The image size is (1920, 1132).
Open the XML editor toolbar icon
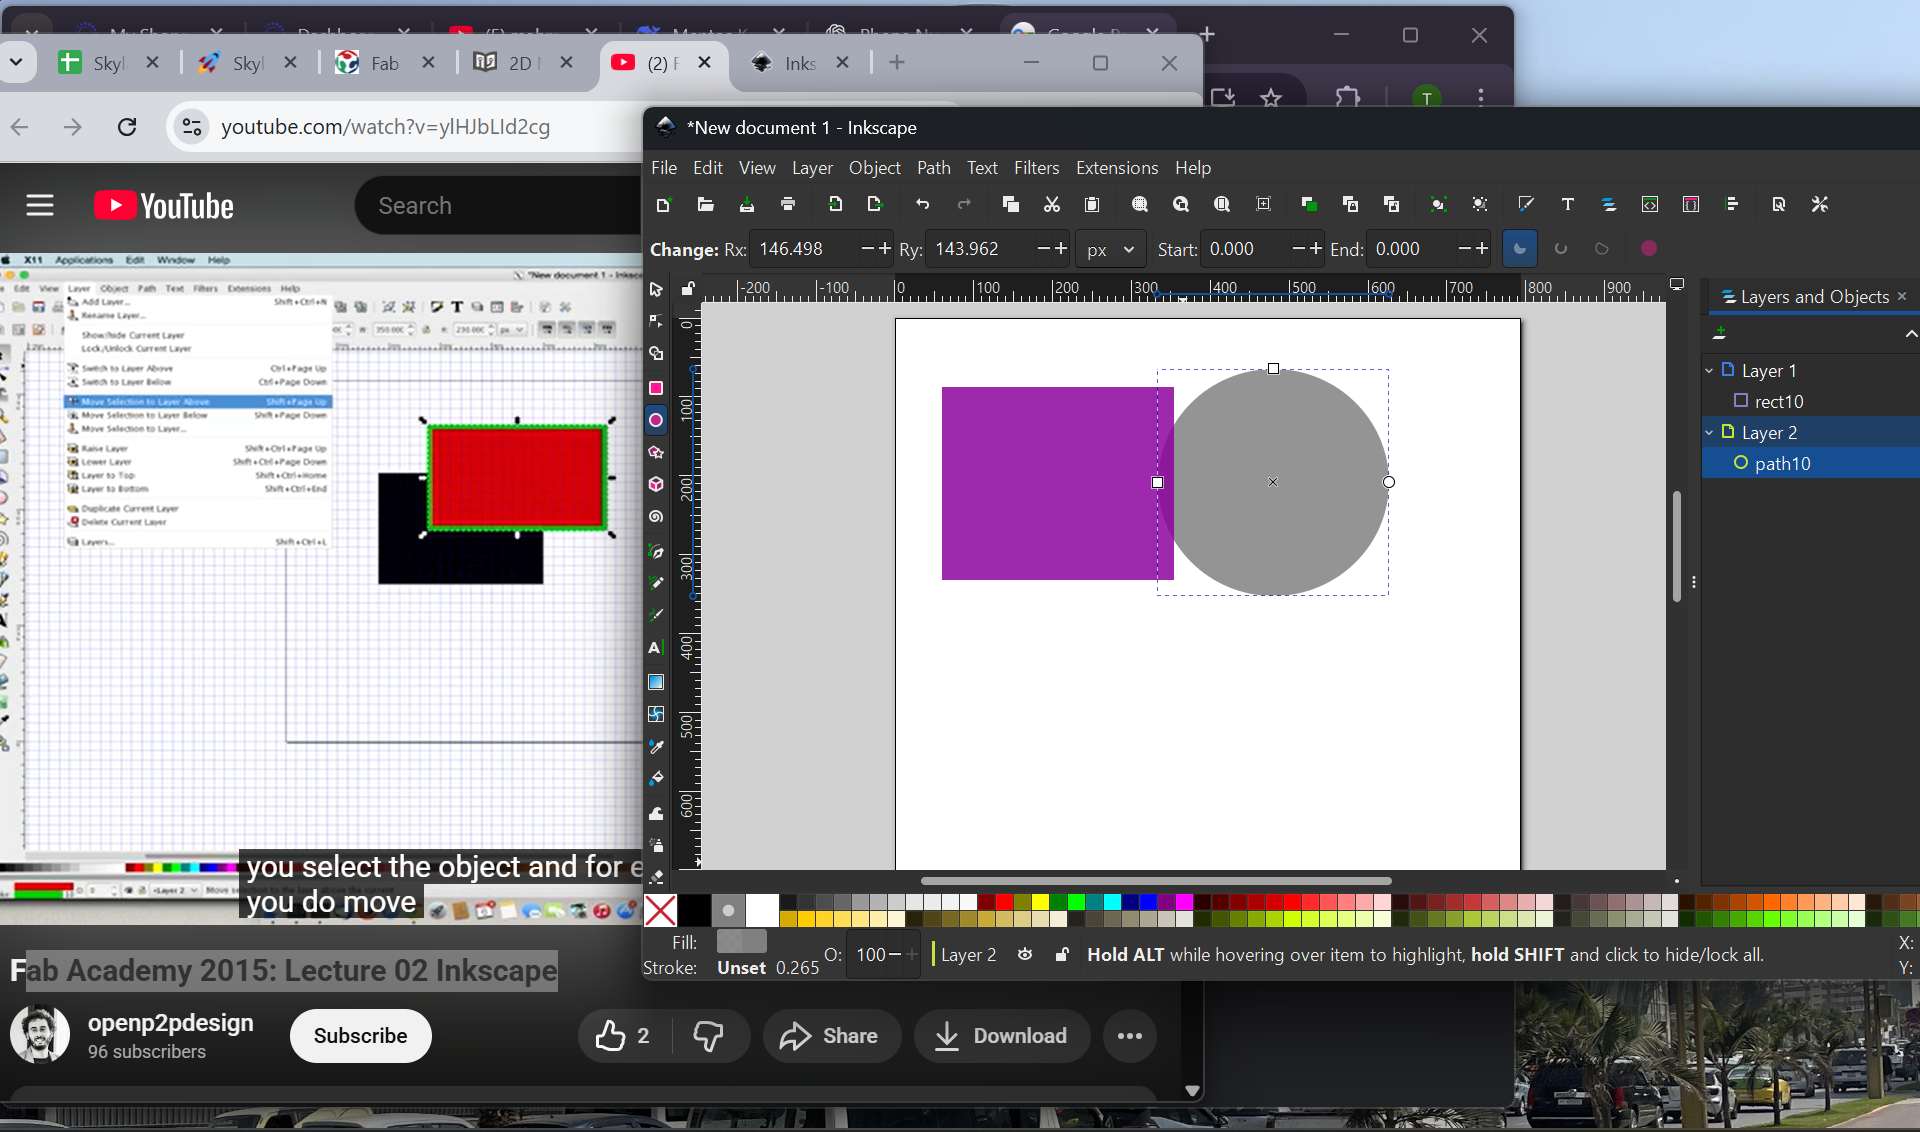1649,205
